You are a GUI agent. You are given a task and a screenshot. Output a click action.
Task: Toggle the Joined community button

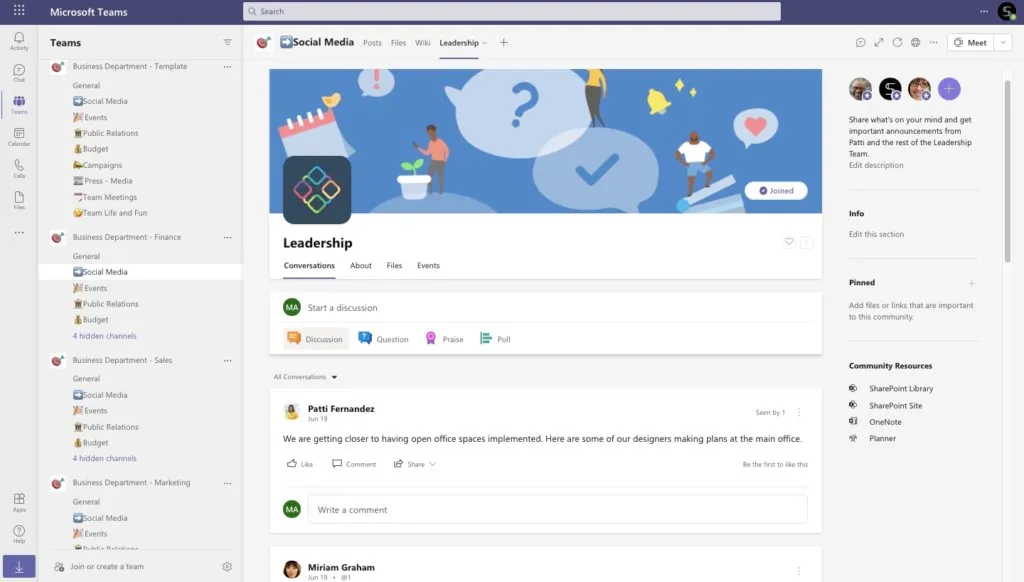[x=776, y=191]
